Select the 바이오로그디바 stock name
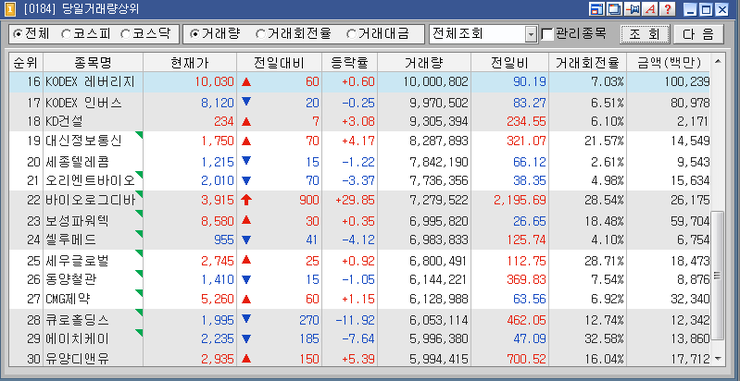 90,201
